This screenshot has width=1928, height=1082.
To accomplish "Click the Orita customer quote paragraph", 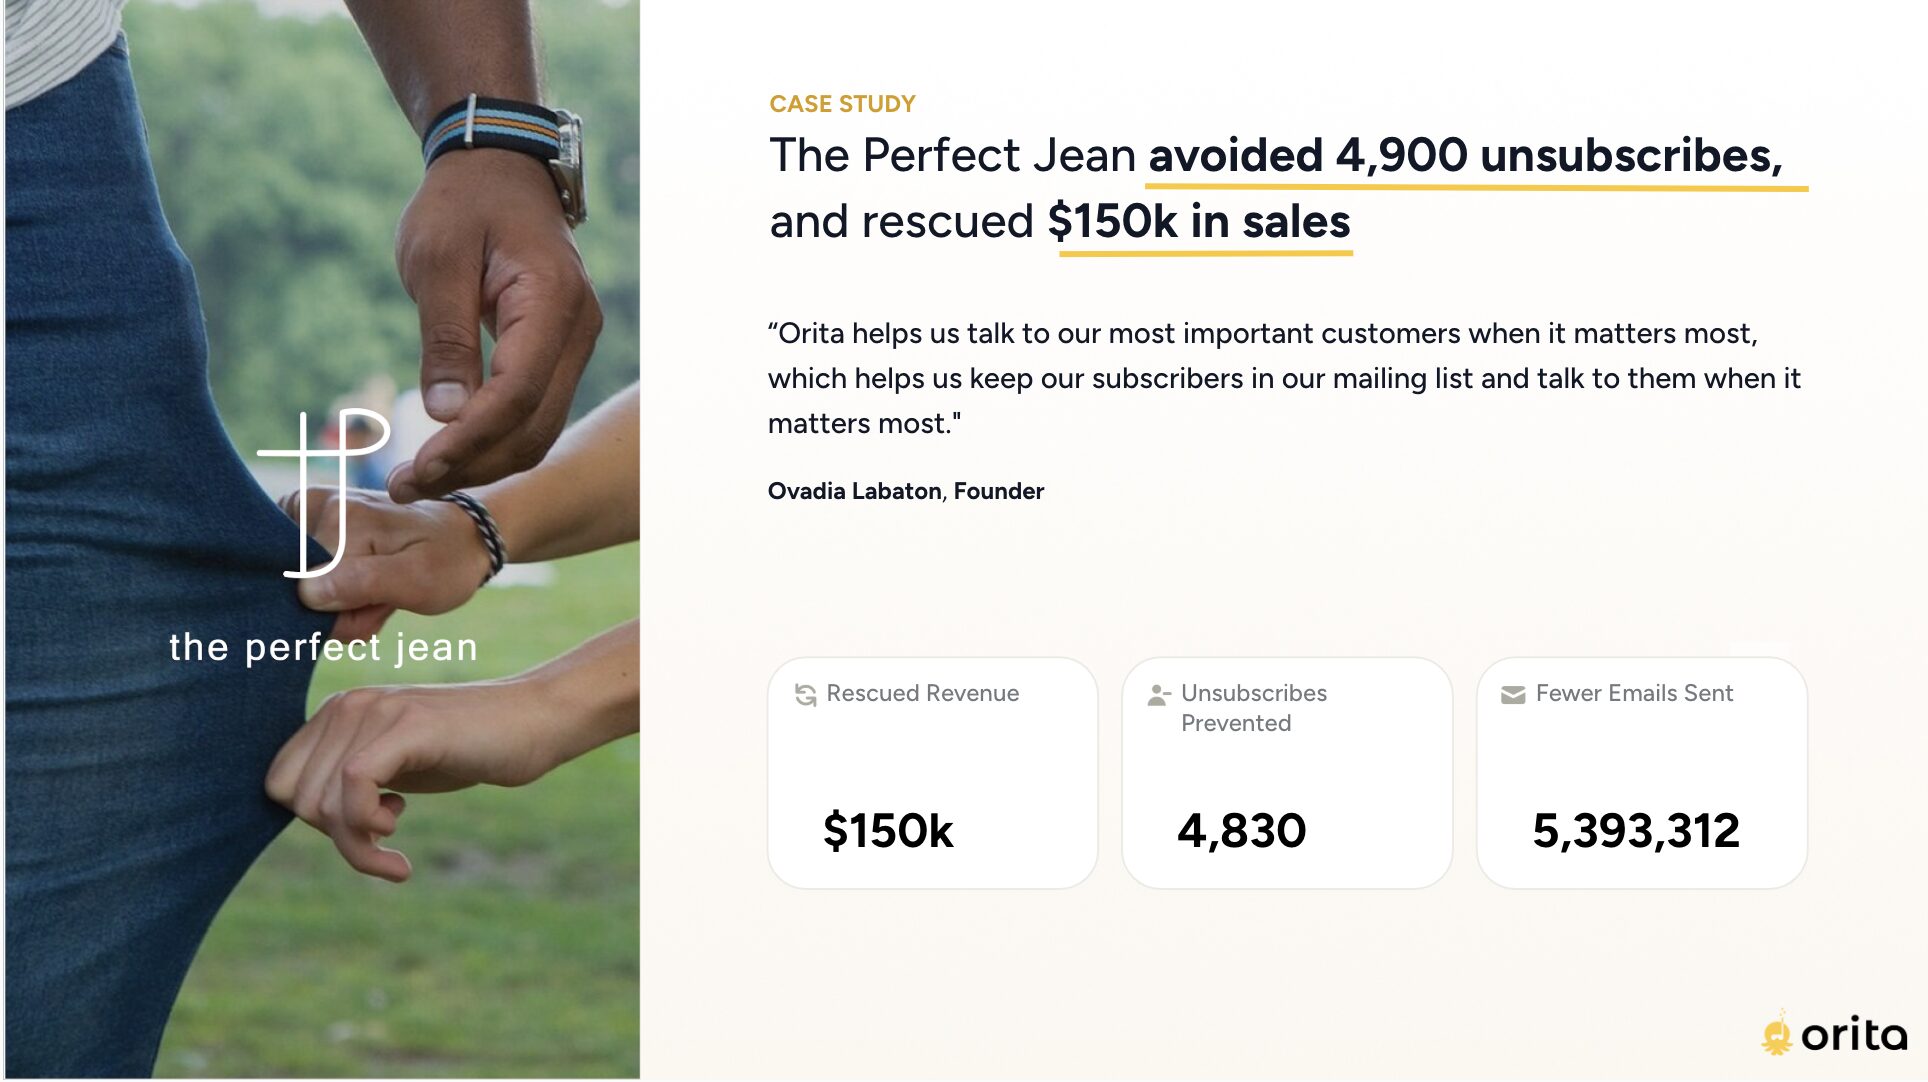I will click(x=1284, y=379).
